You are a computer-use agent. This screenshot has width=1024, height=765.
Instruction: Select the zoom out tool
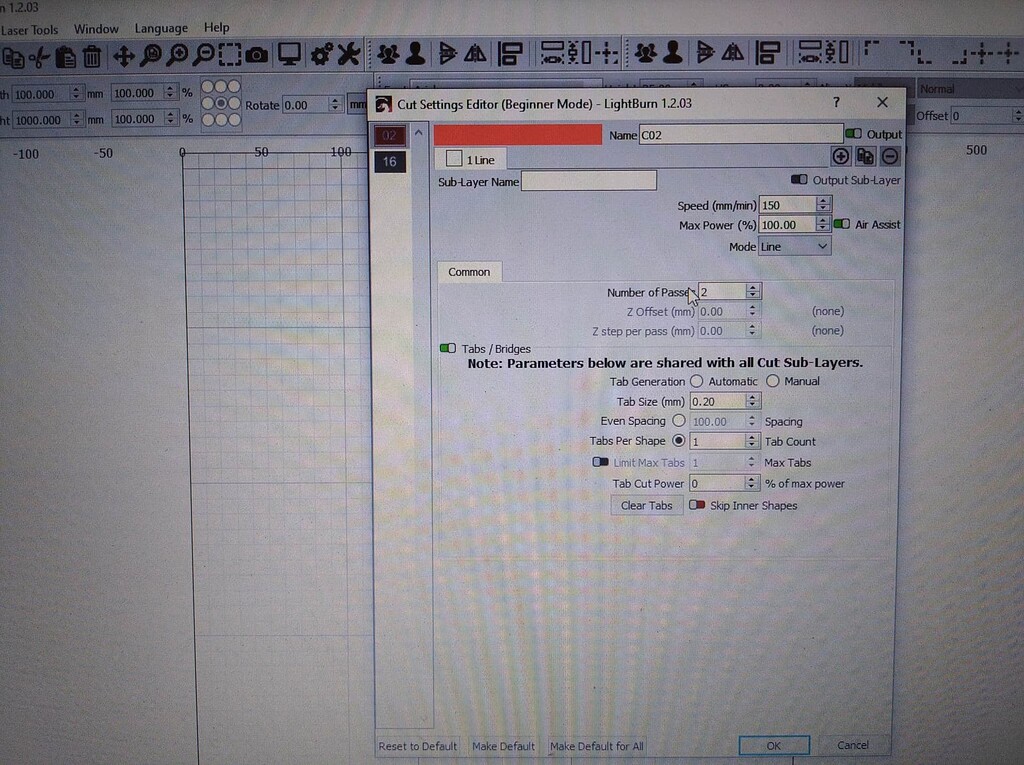click(204, 57)
